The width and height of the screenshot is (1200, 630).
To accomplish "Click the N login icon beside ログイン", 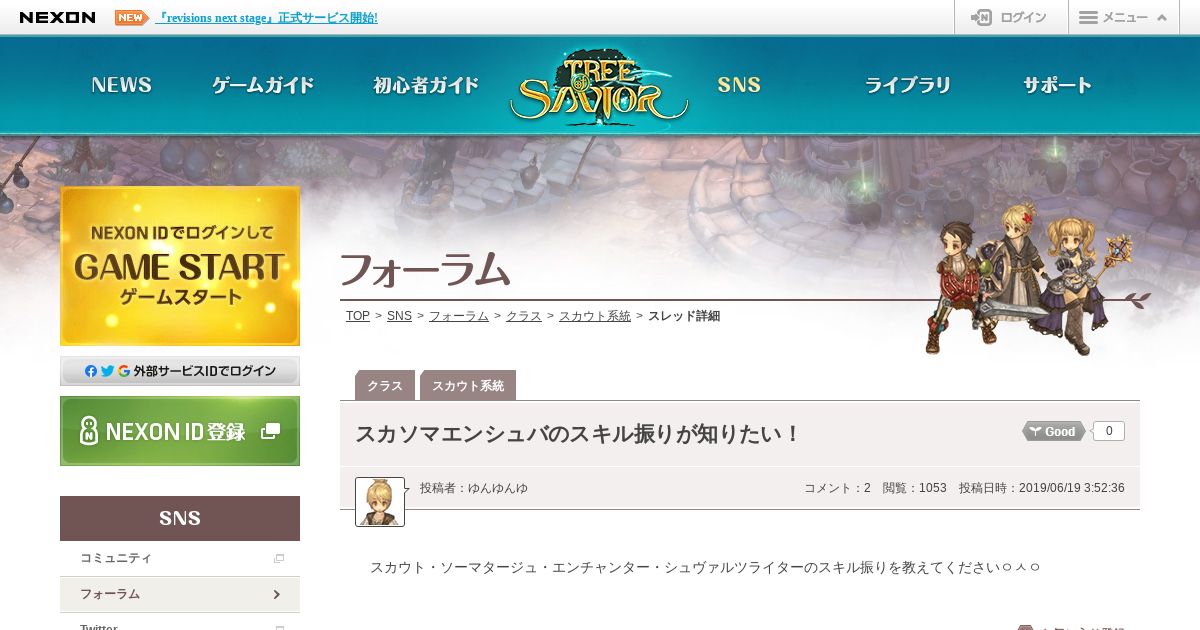I will tap(982, 17).
